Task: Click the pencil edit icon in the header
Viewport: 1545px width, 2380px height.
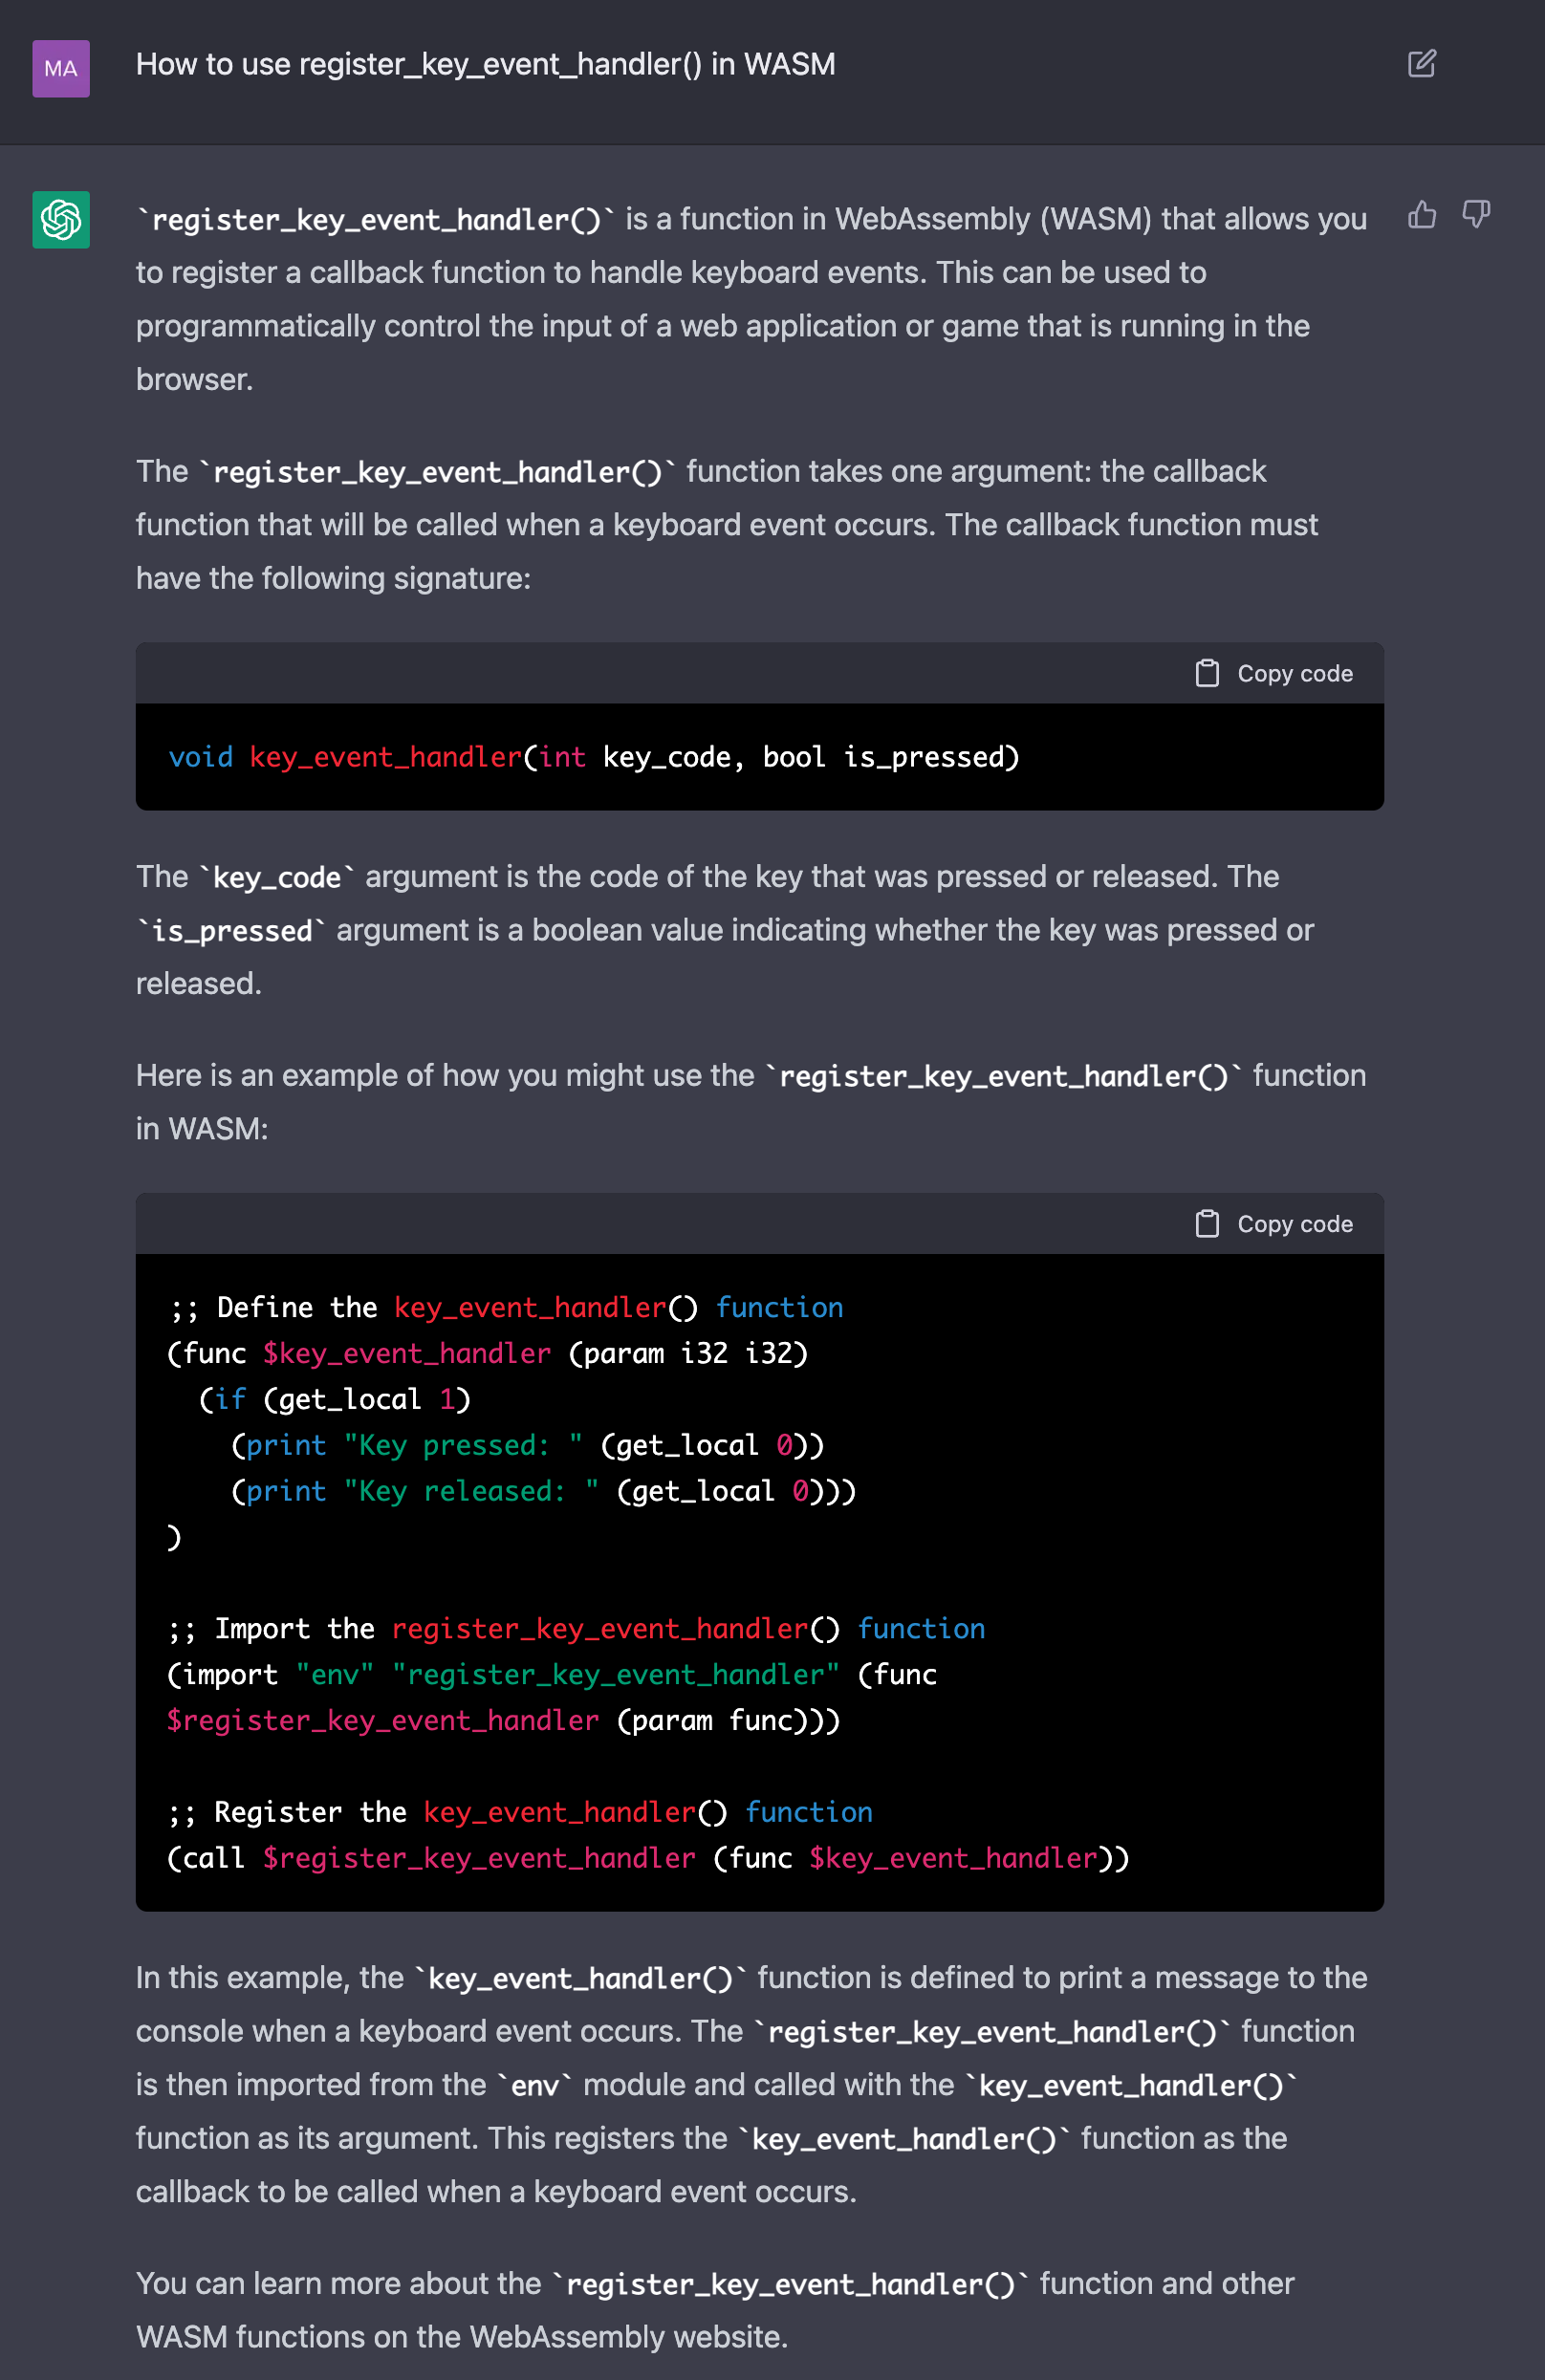Action: (x=1421, y=64)
